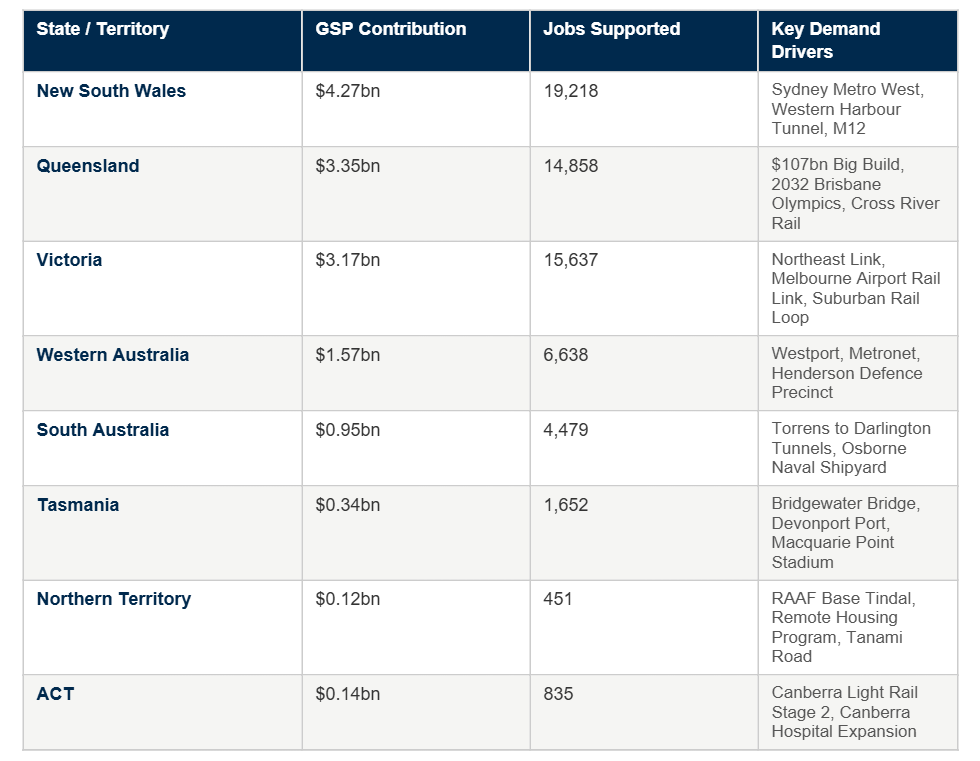The image size is (980, 761).
Task: Select the South Australia row label
Action: tap(103, 430)
